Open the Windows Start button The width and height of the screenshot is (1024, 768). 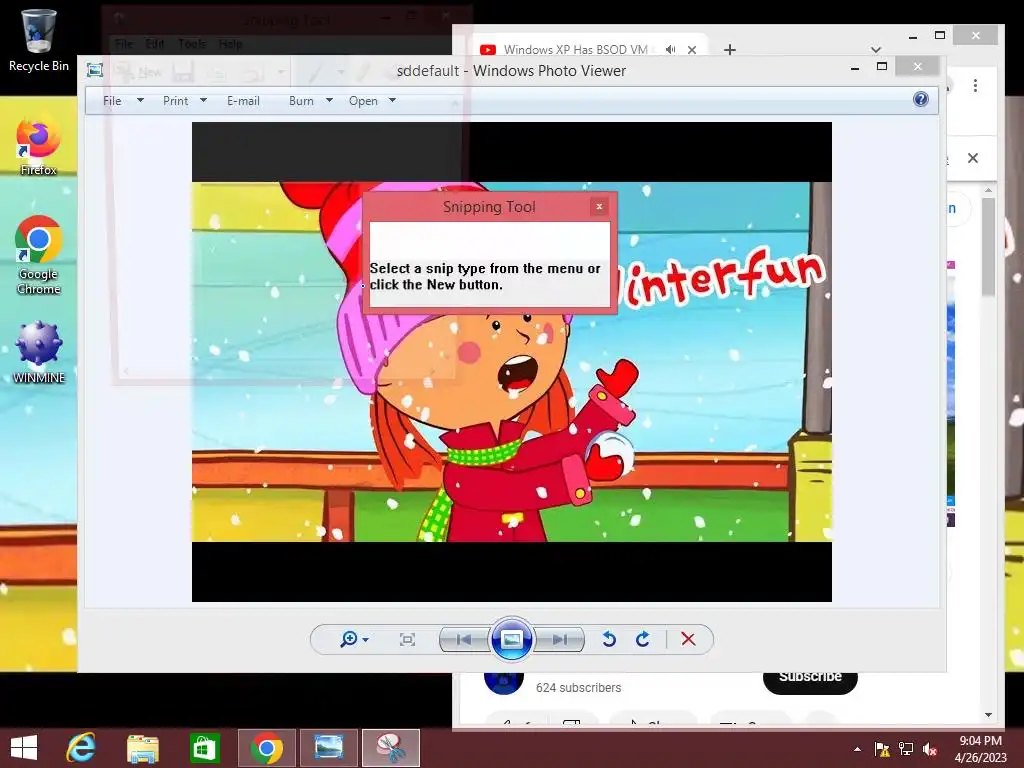(x=24, y=748)
